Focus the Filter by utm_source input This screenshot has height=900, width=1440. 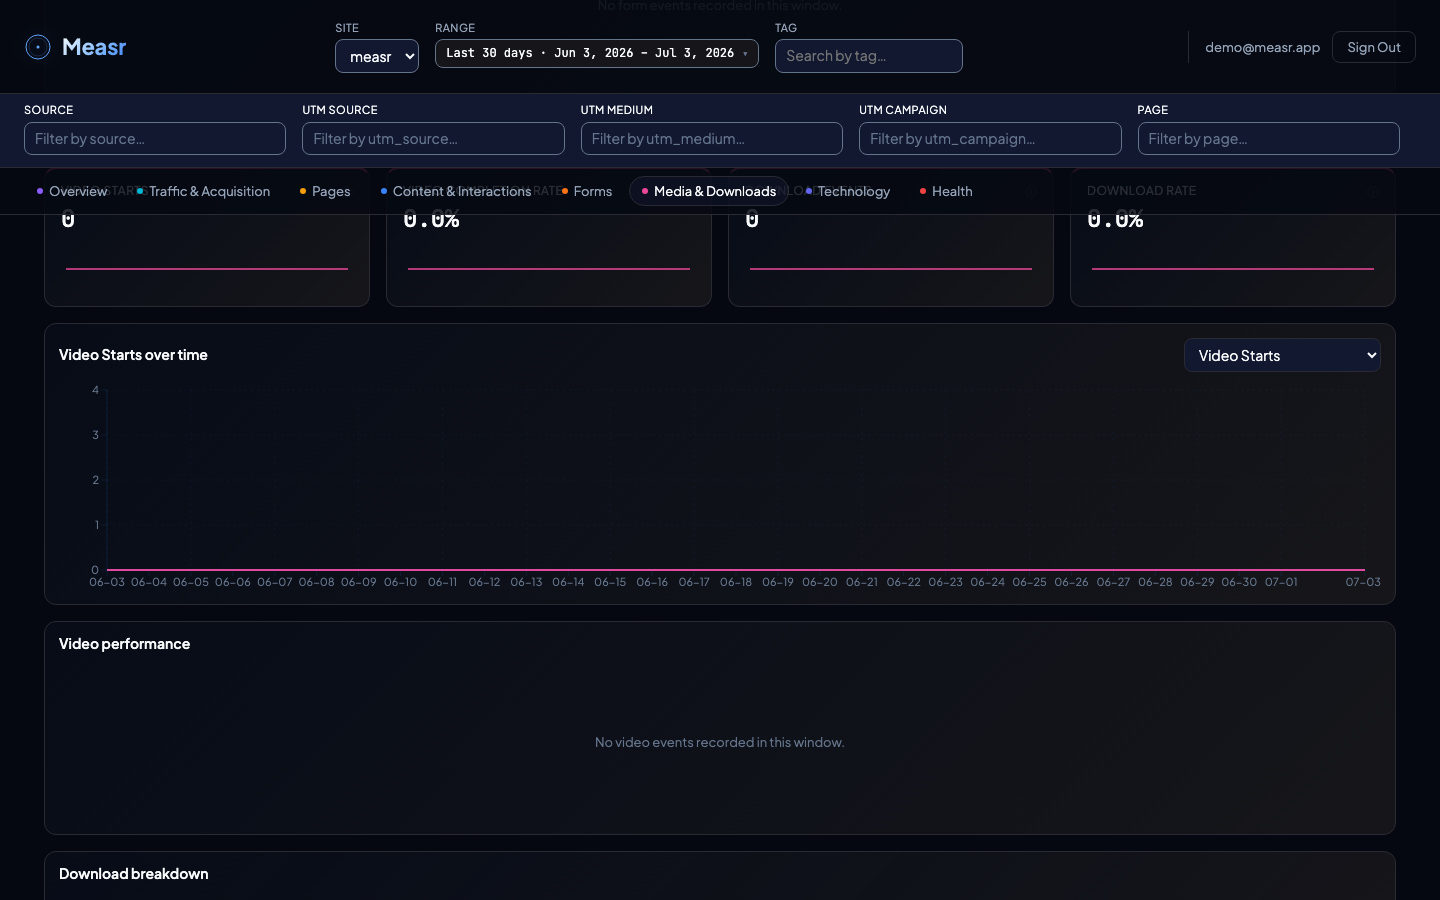coord(433,139)
